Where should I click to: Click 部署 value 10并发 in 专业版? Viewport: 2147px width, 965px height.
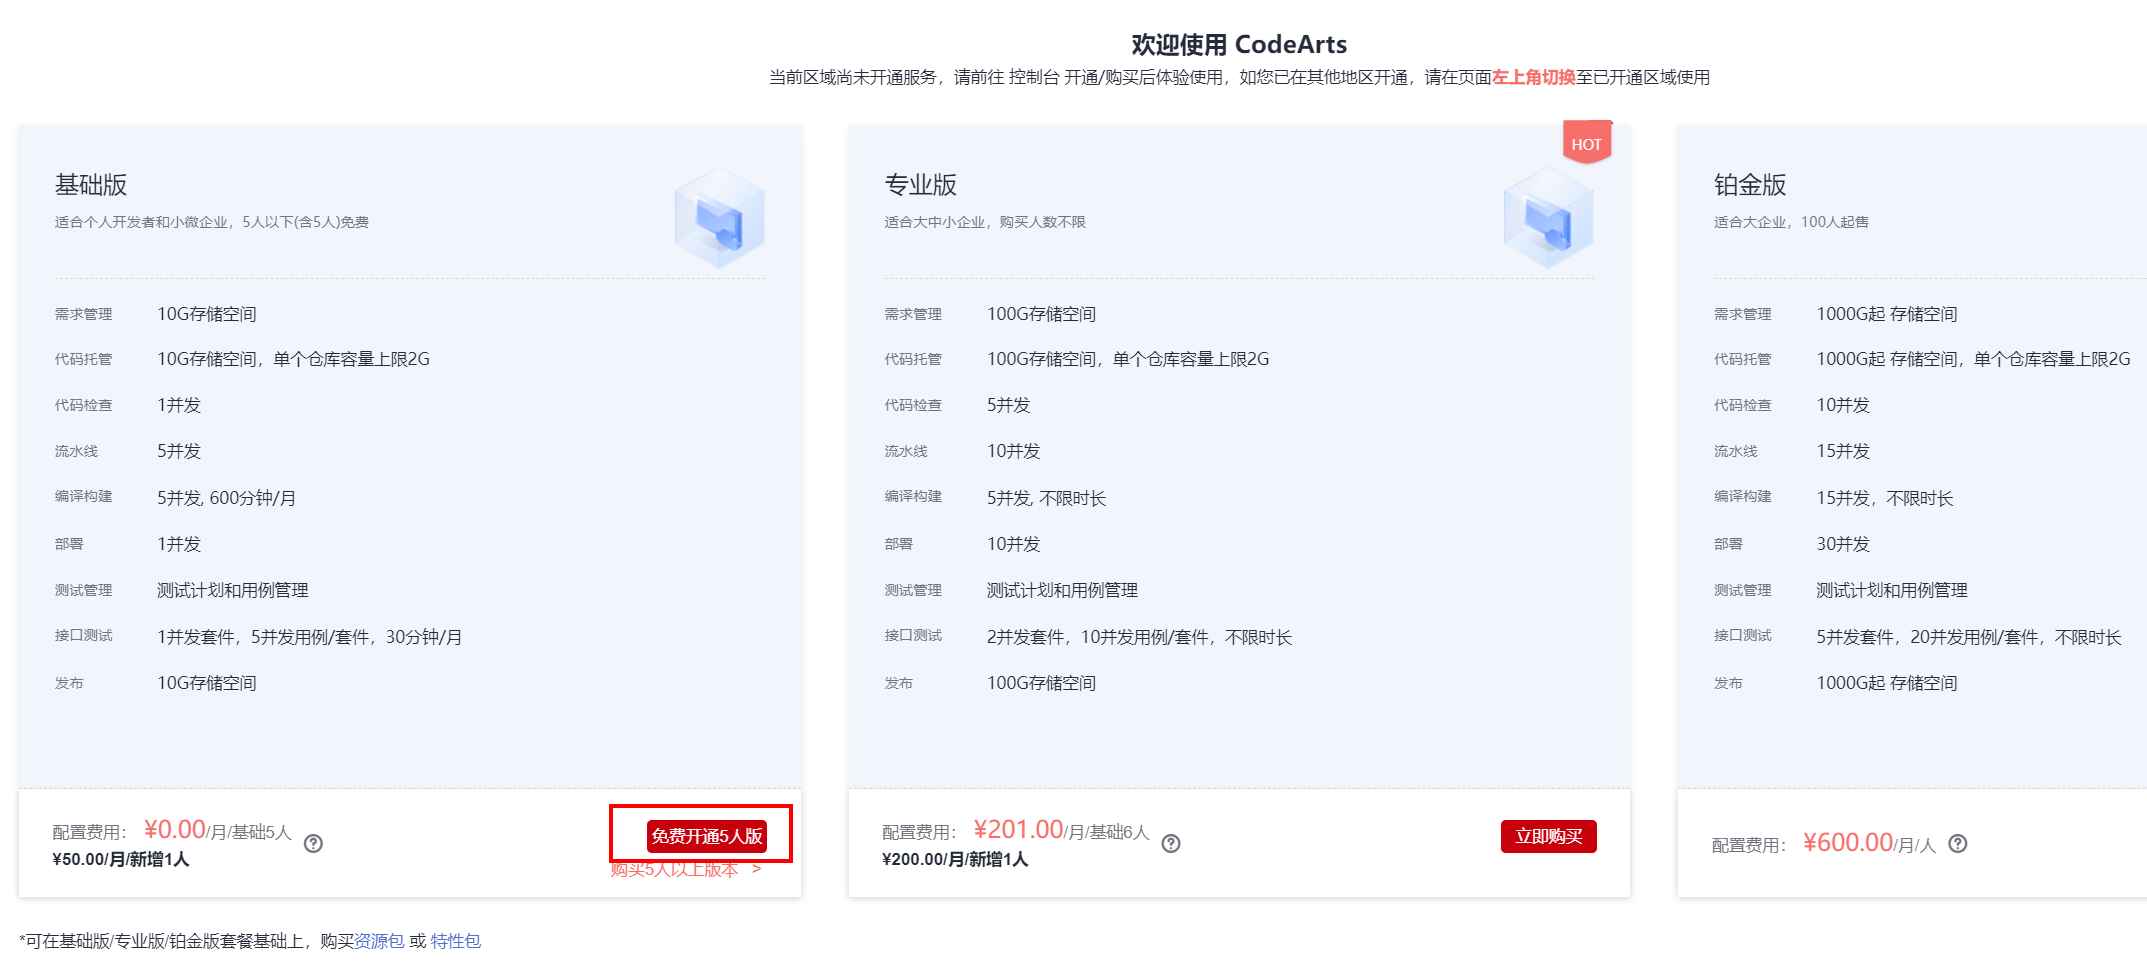point(1014,544)
